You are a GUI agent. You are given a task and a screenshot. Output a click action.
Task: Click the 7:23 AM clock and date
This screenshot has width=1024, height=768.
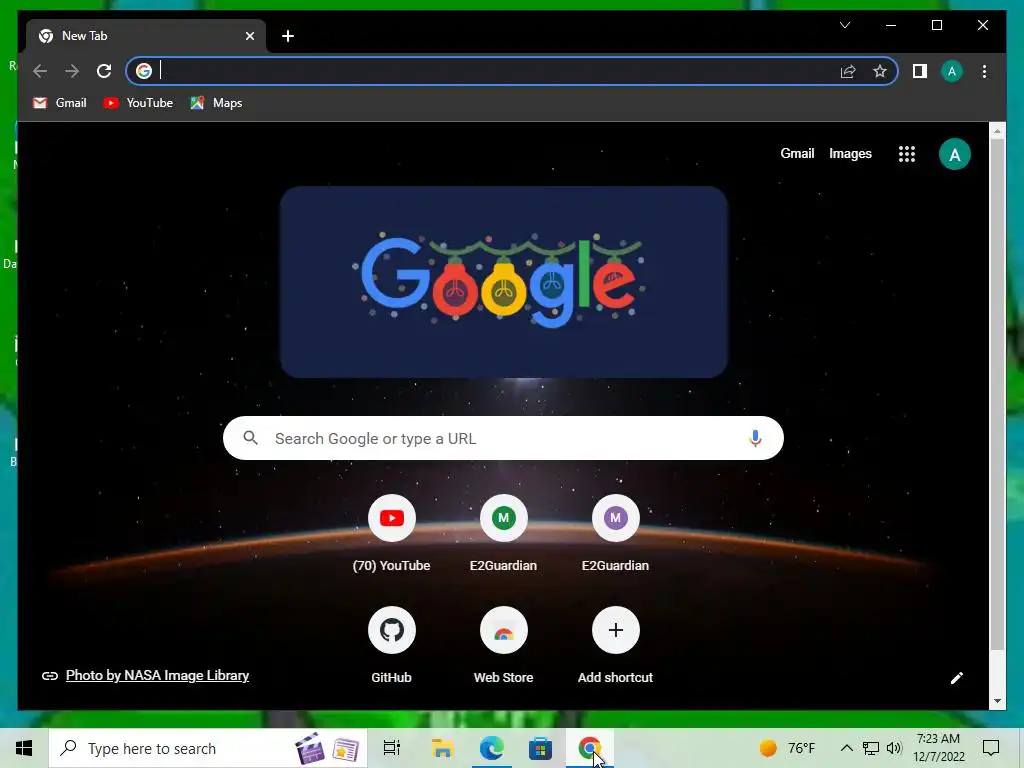[938, 748]
